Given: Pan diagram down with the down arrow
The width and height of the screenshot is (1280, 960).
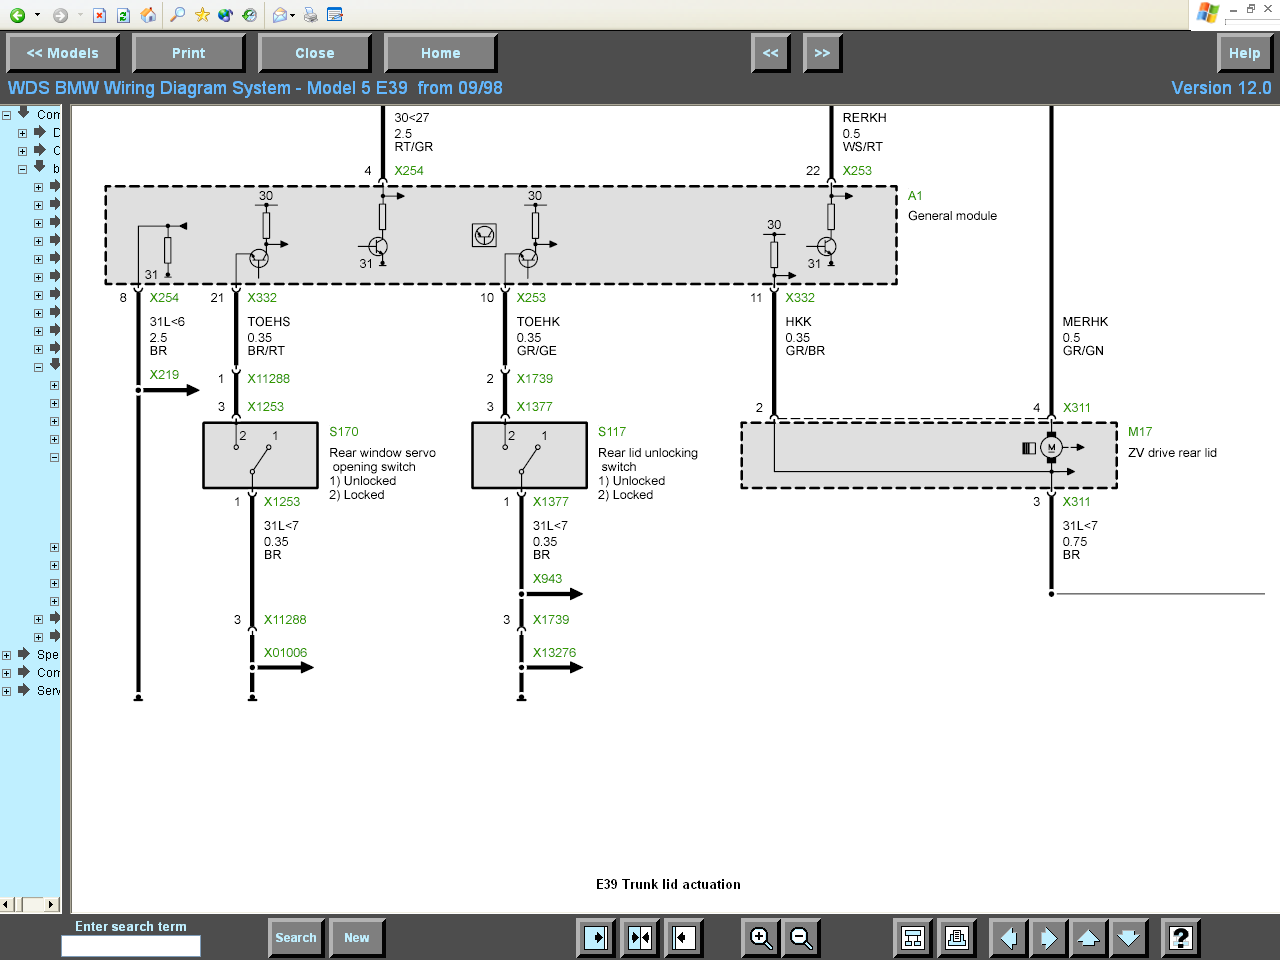Looking at the screenshot, I should tap(1128, 938).
